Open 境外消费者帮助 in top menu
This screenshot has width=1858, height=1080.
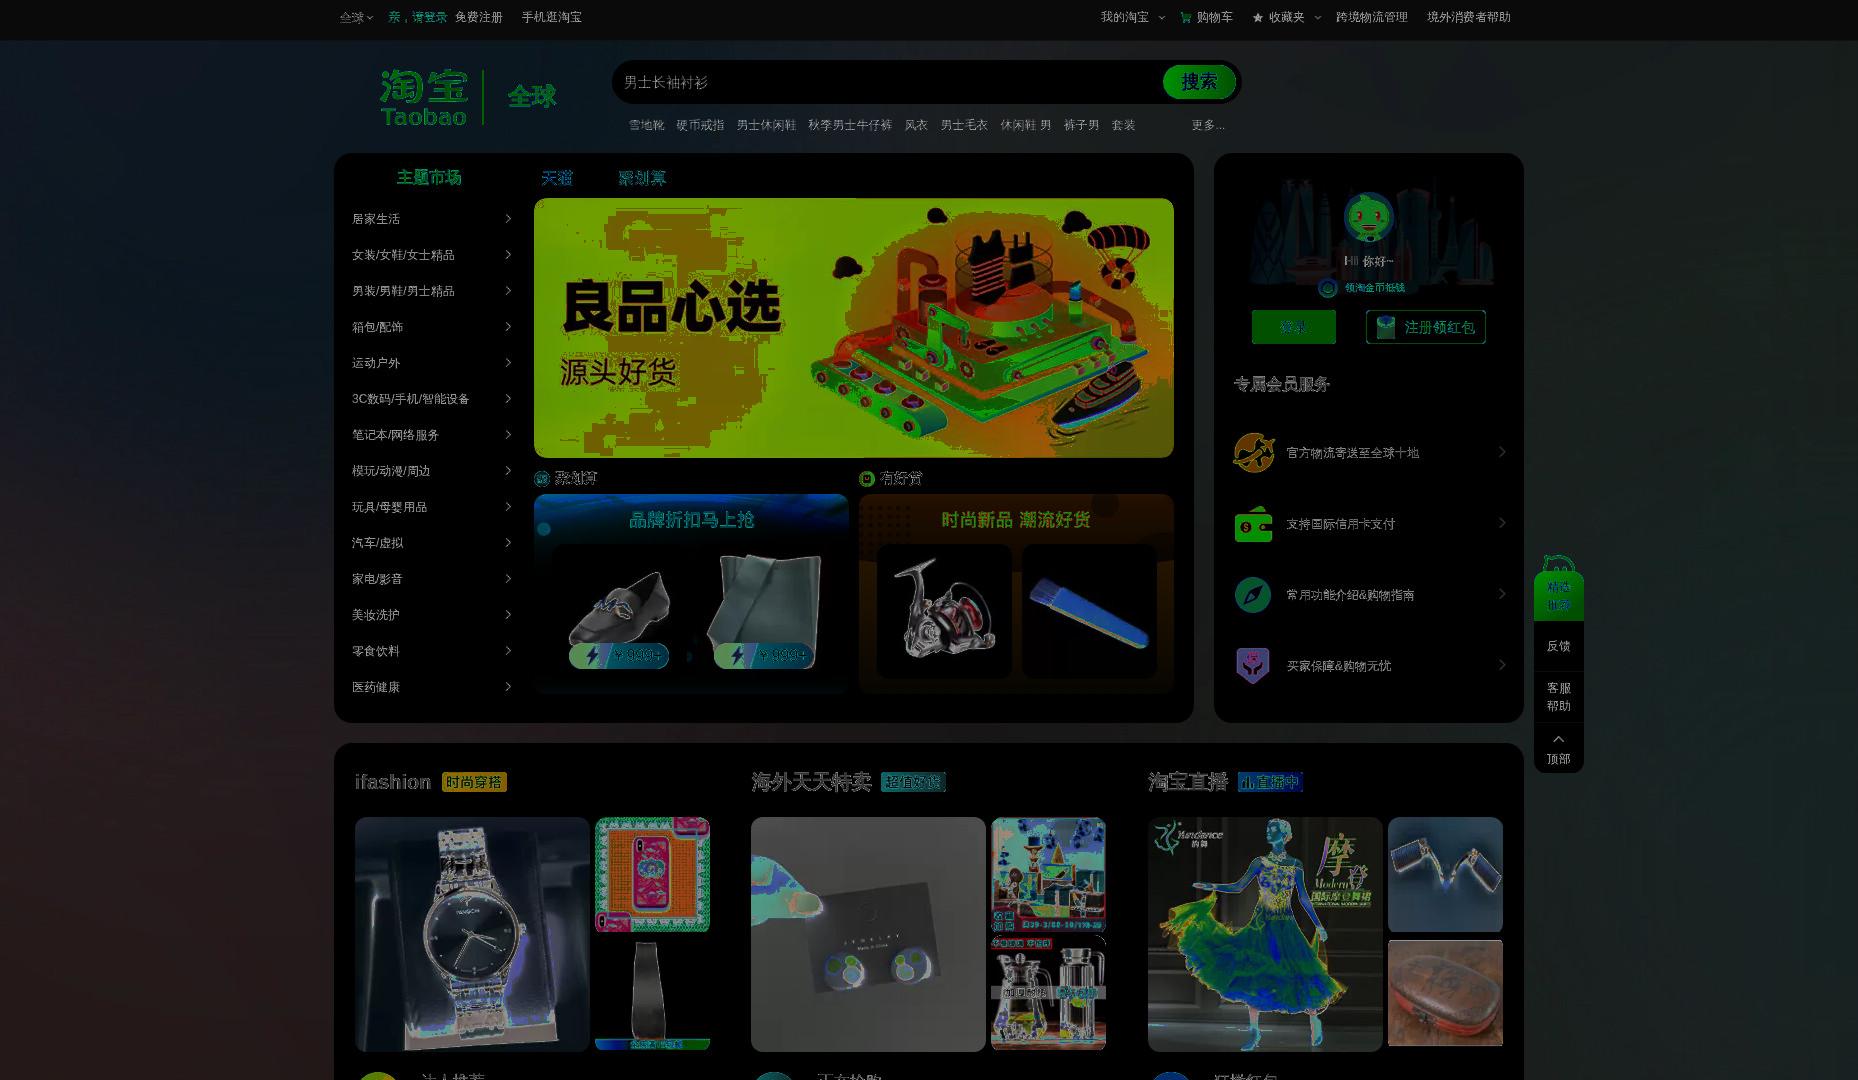point(1469,17)
